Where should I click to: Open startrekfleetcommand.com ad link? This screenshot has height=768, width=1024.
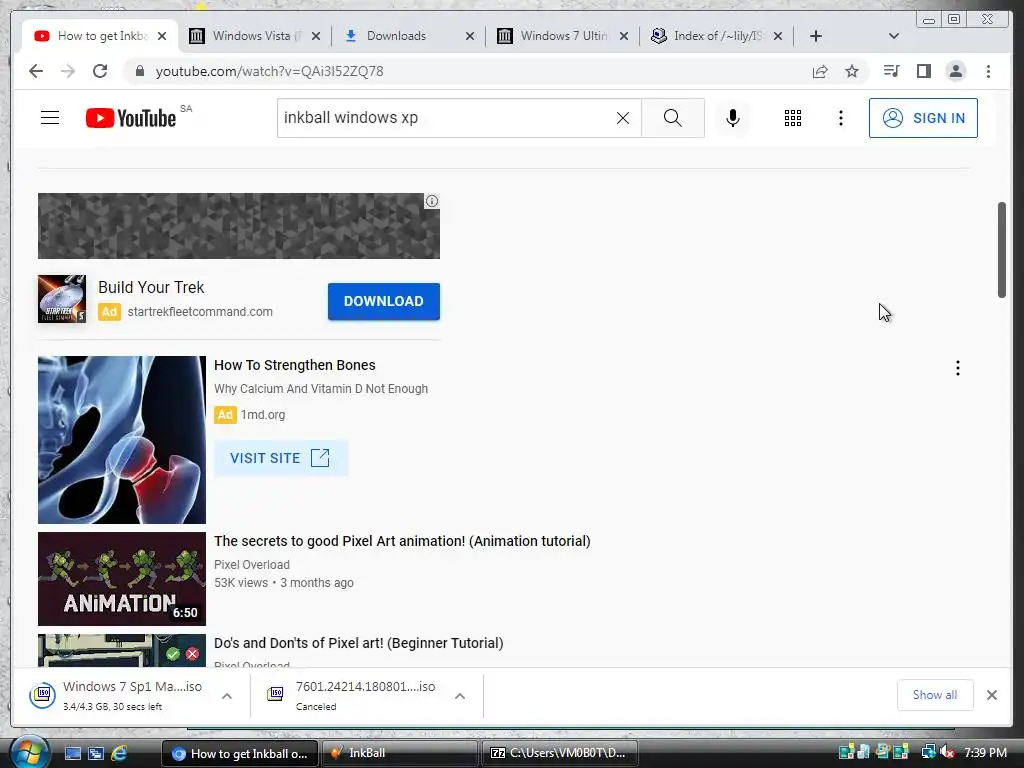click(x=200, y=312)
